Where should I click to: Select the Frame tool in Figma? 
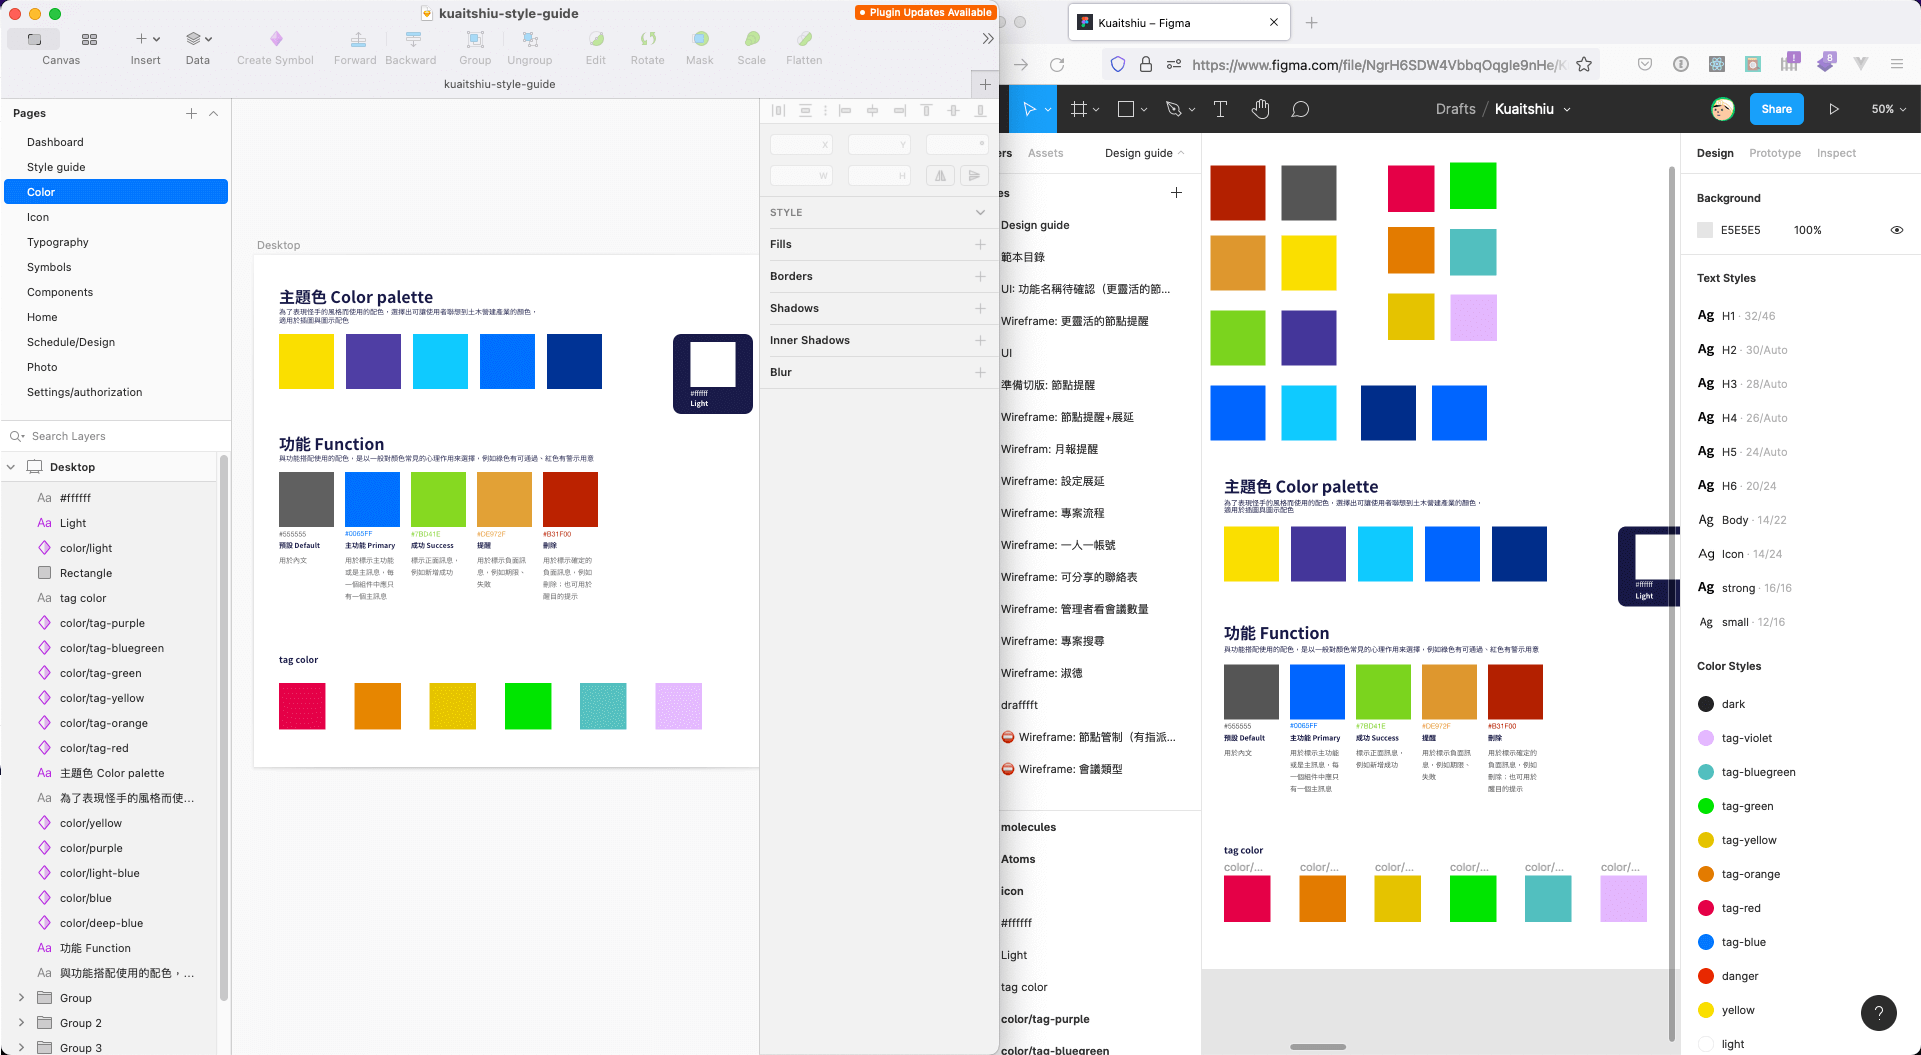(1078, 109)
